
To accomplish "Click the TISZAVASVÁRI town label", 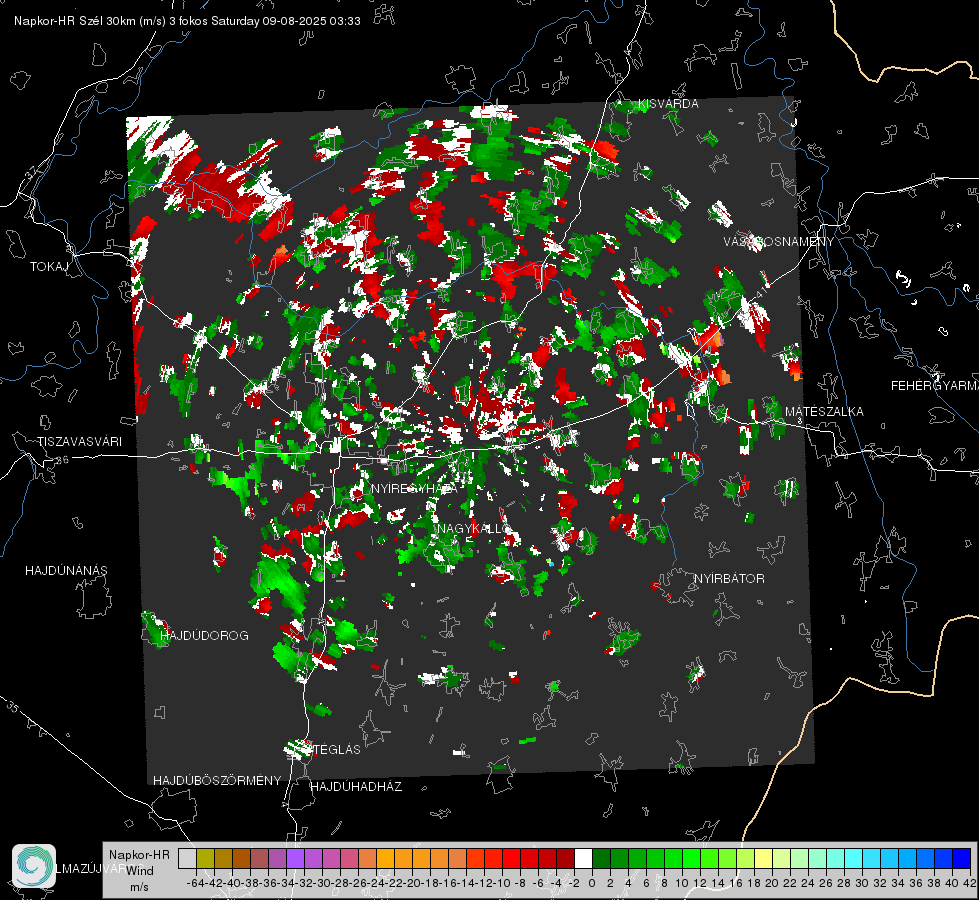I will pos(79,442).
